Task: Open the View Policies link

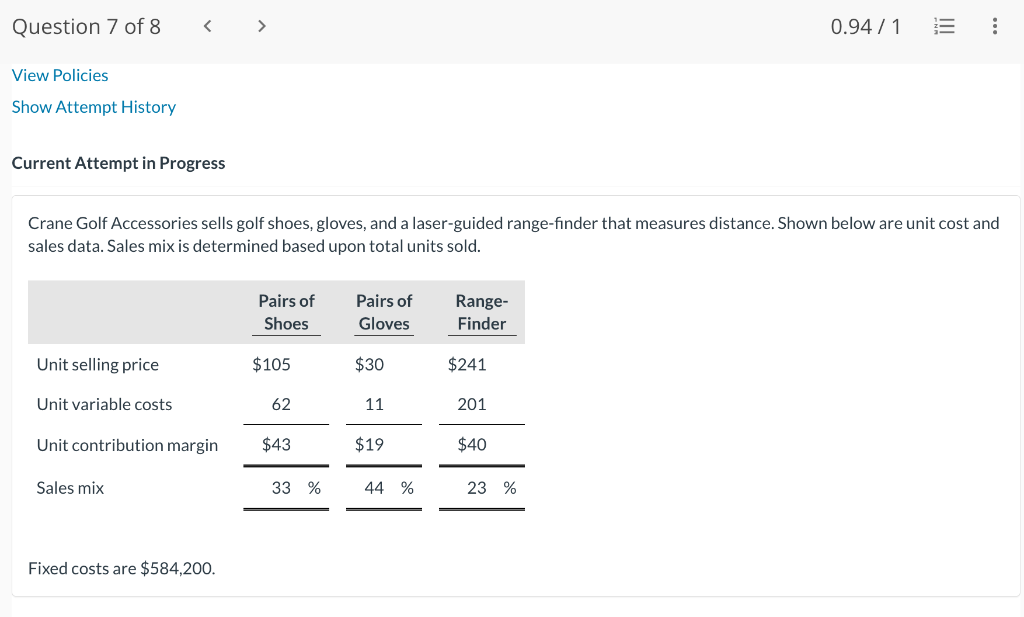Action: pos(60,75)
